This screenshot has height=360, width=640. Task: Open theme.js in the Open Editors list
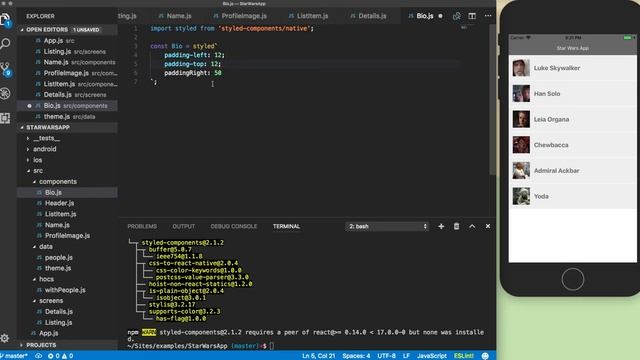tap(67, 117)
